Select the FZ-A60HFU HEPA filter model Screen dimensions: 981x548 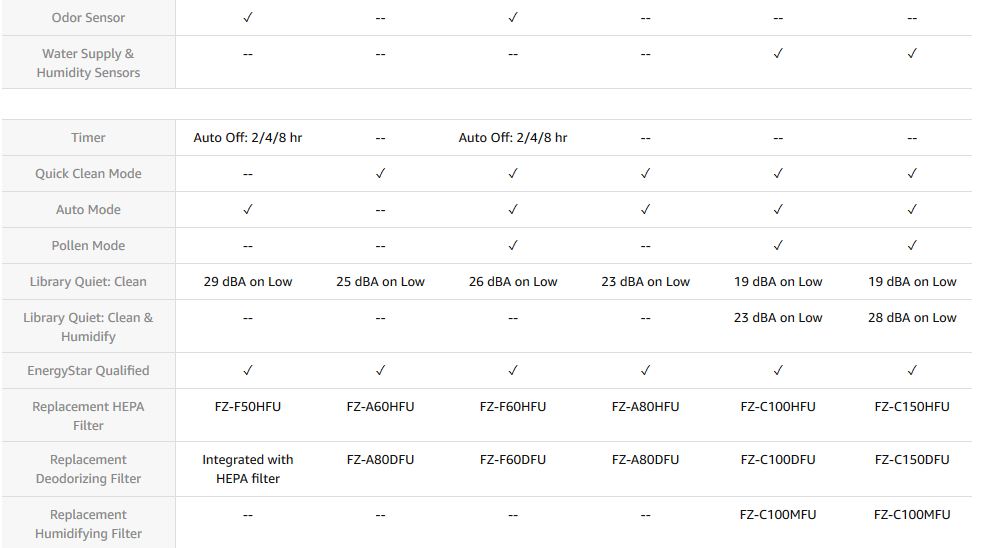[x=380, y=407]
